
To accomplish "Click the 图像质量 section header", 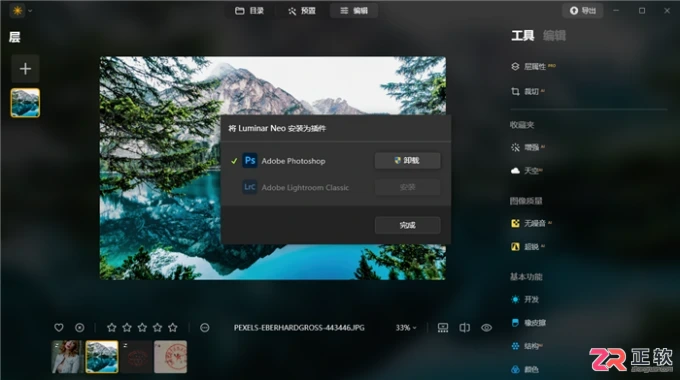I will 526,201.
